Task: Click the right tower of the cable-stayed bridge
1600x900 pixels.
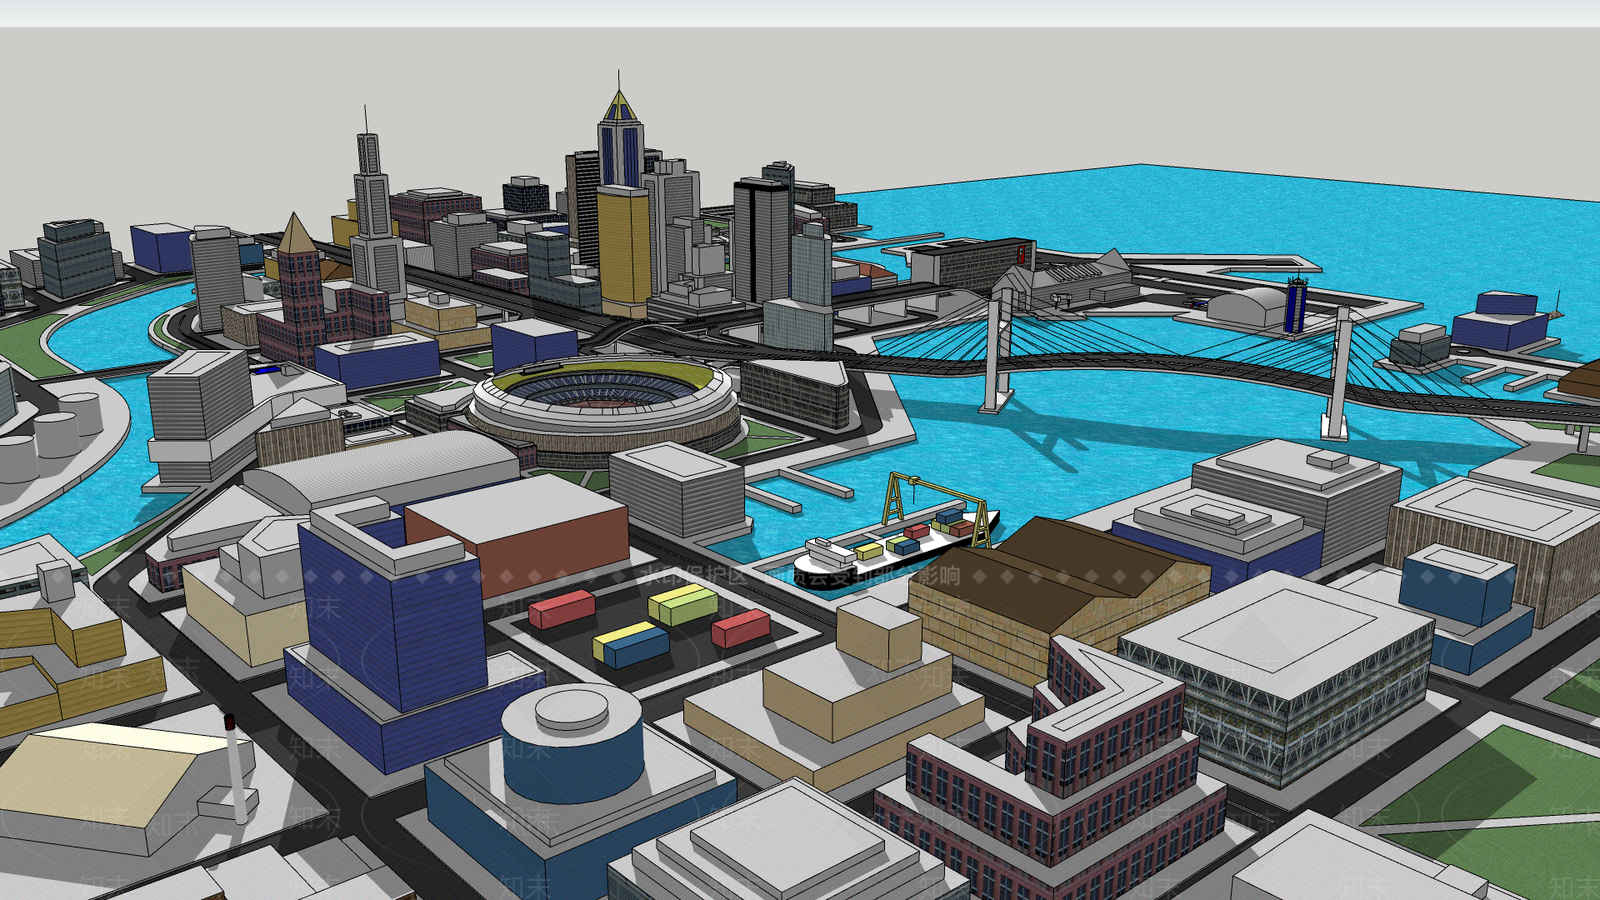Action: [x=1338, y=375]
